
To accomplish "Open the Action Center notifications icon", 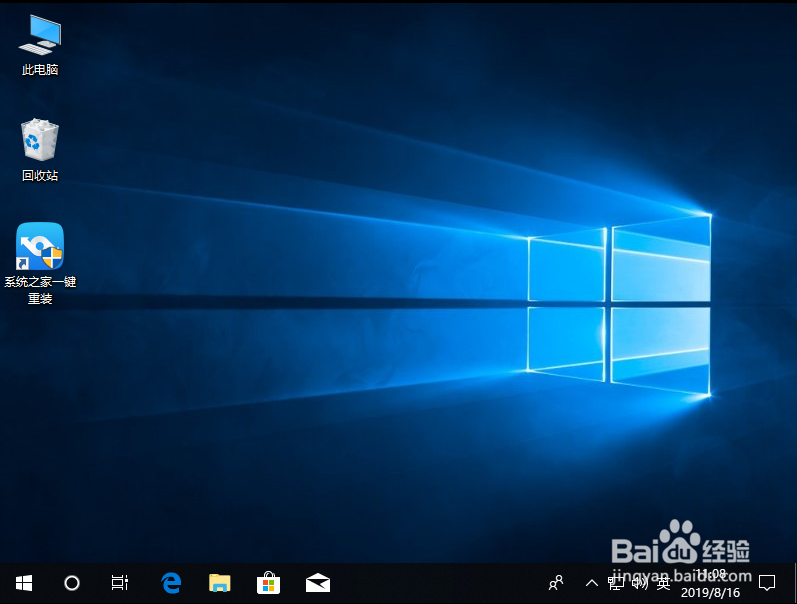I will (767, 583).
